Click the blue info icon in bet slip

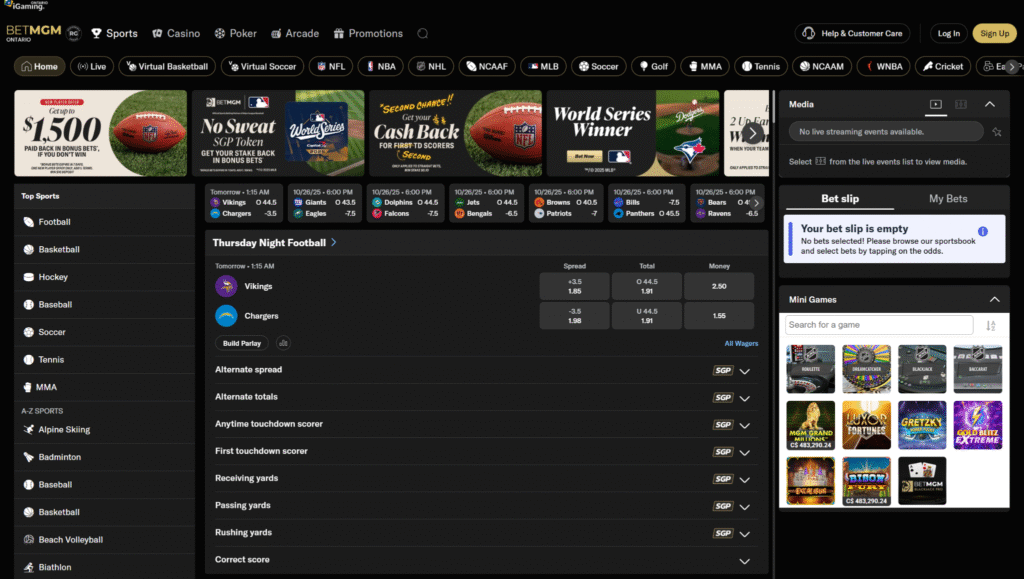(x=983, y=231)
